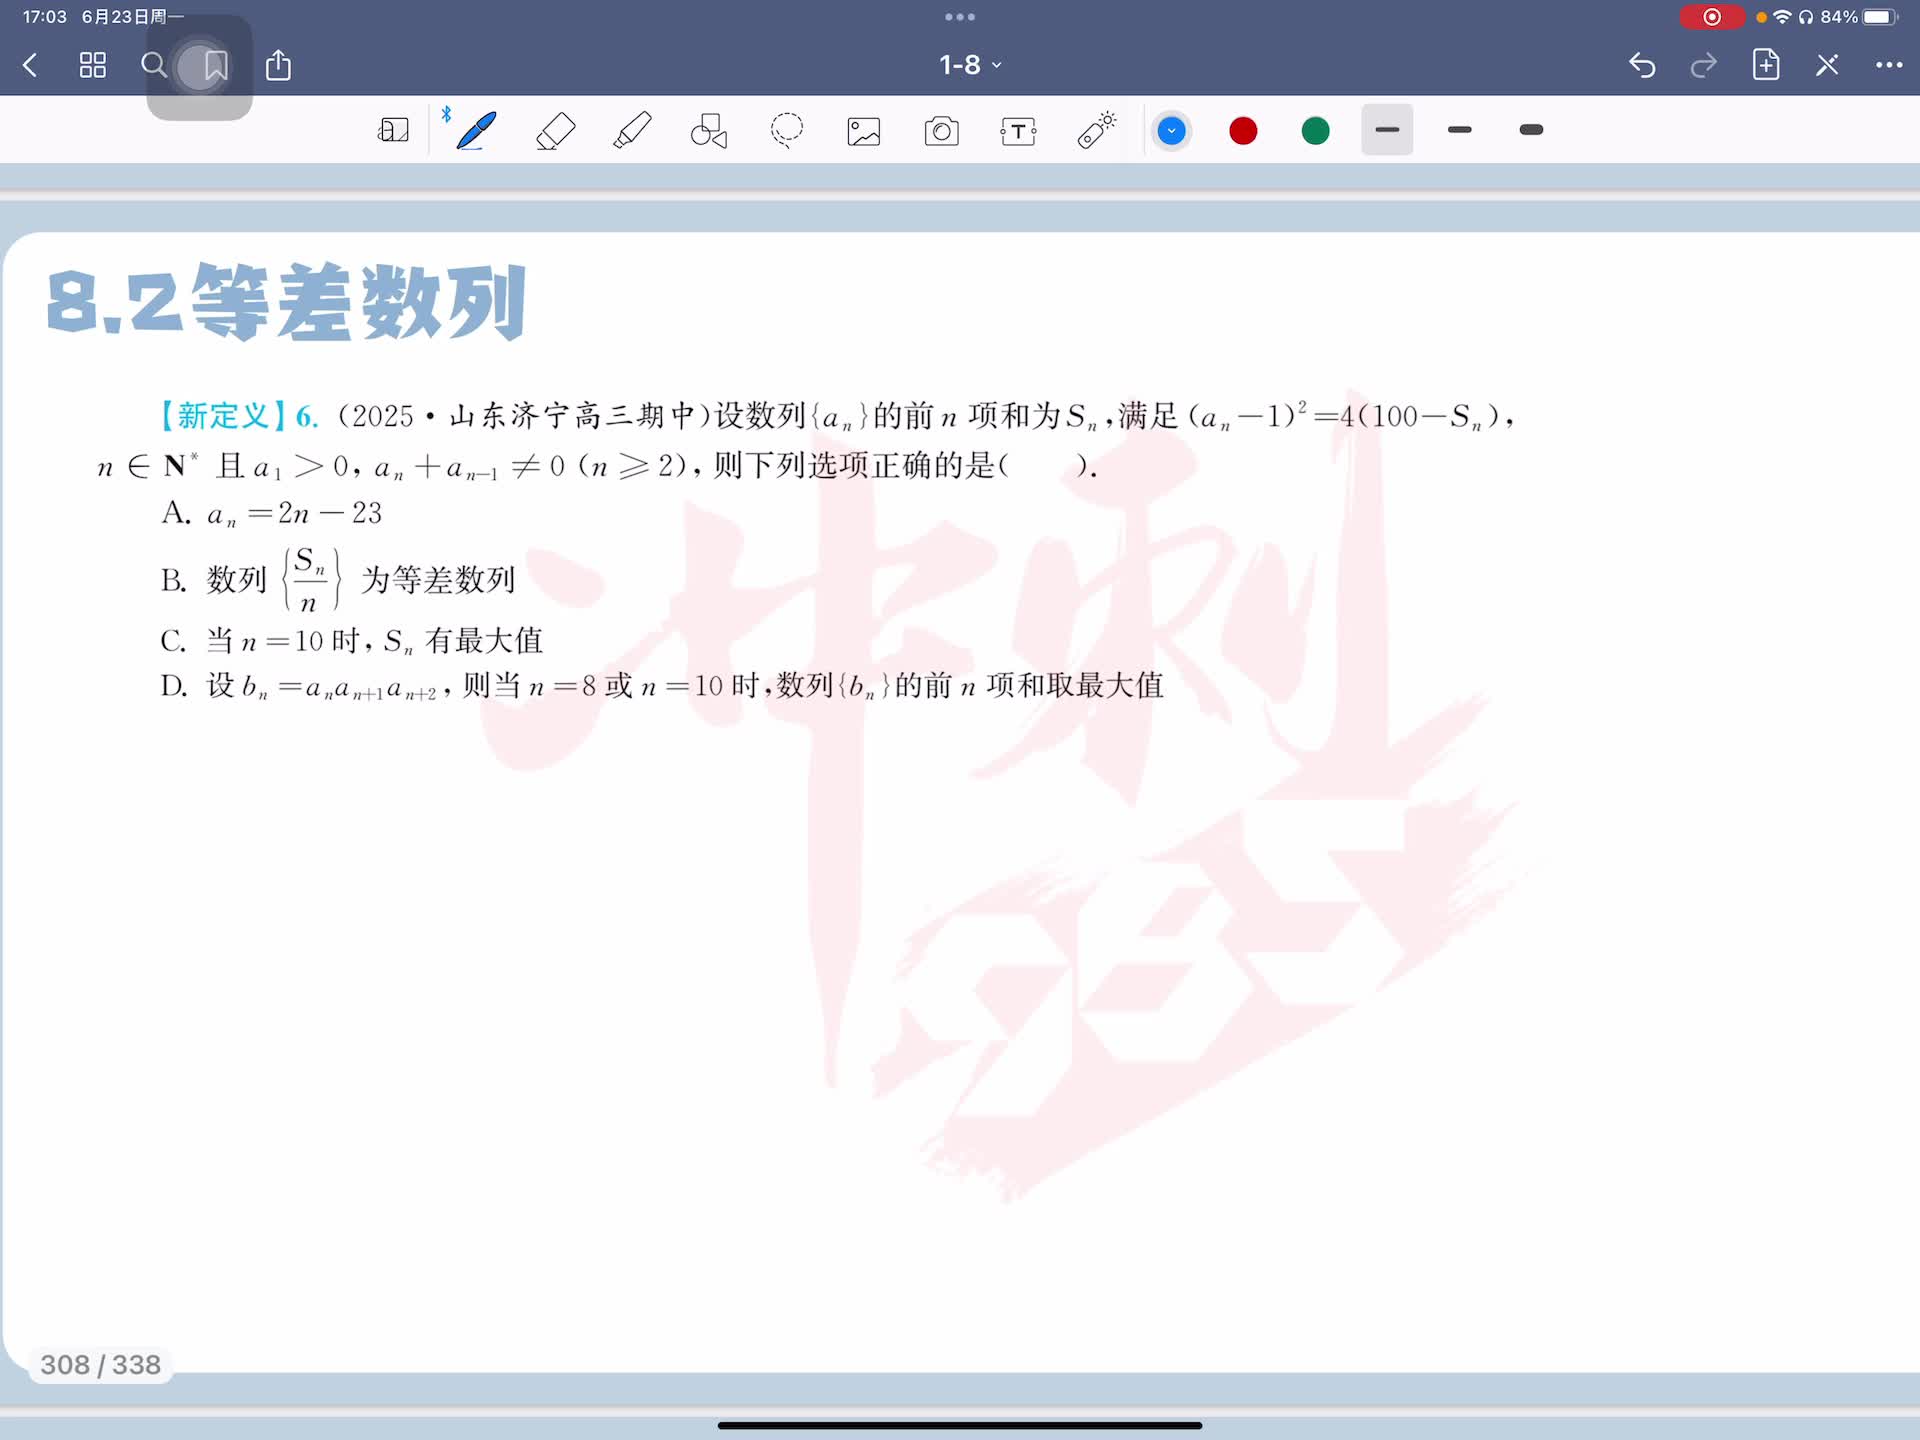Open the Share and export menu
The width and height of the screenshot is (1920, 1440).
pos(279,66)
